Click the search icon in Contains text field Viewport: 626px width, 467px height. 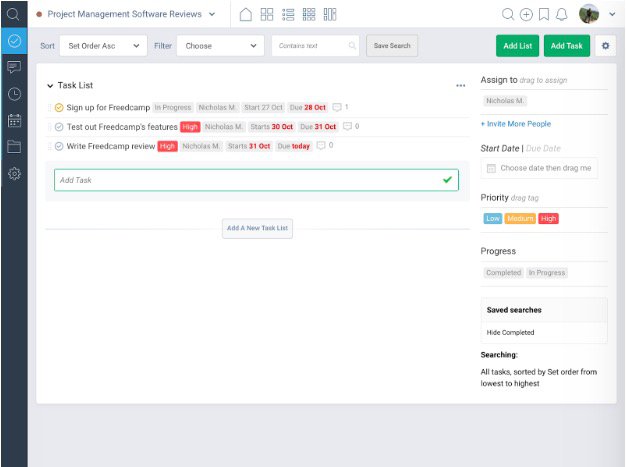(352, 46)
